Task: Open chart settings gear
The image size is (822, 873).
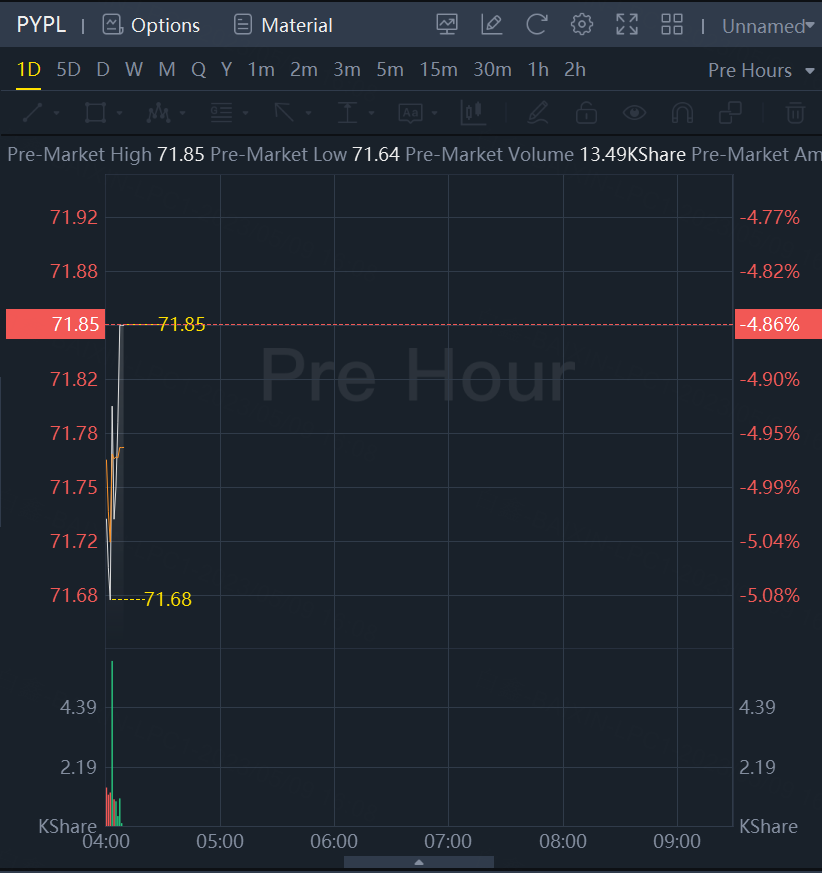Action: [582, 25]
